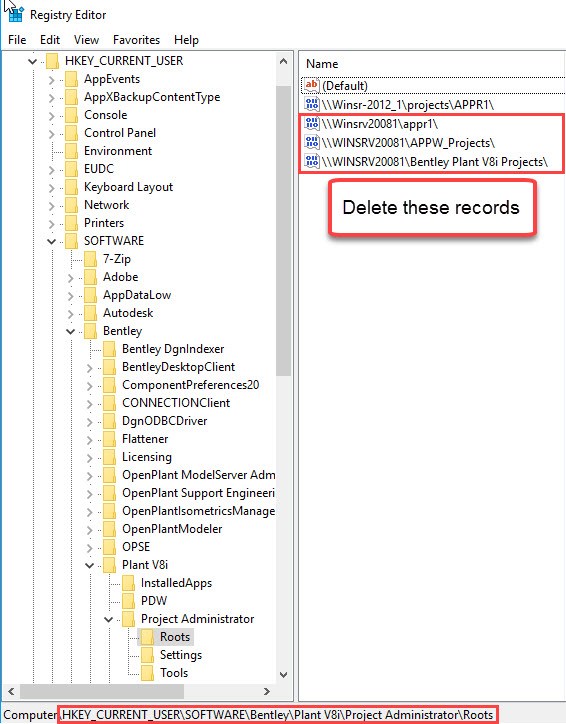Click binary icon for \\WINSRV20081\APPW_Projects\ value

point(312,143)
